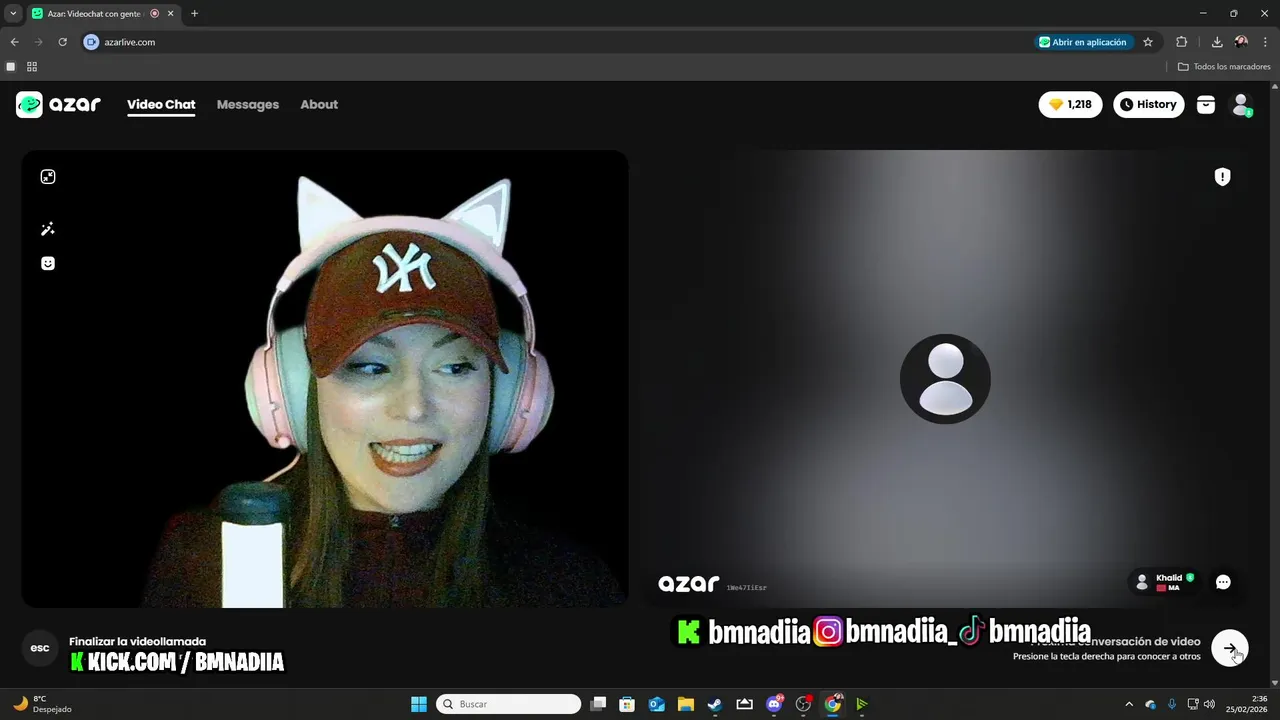Open volume control in system tray
This screenshot has width=1280, height=720.
coord(1210,704)
